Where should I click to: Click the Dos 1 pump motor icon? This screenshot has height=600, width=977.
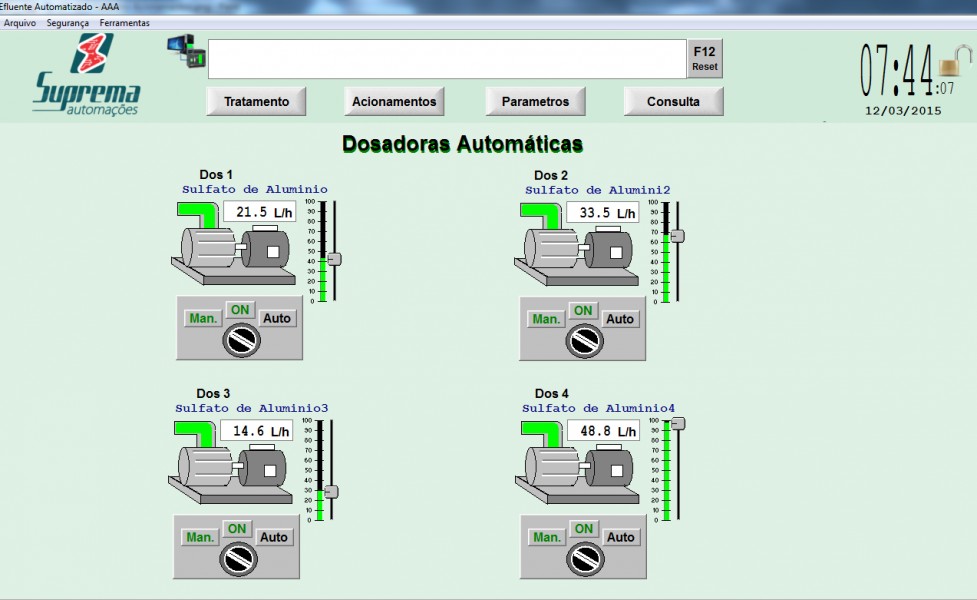[x=235, y=249]
